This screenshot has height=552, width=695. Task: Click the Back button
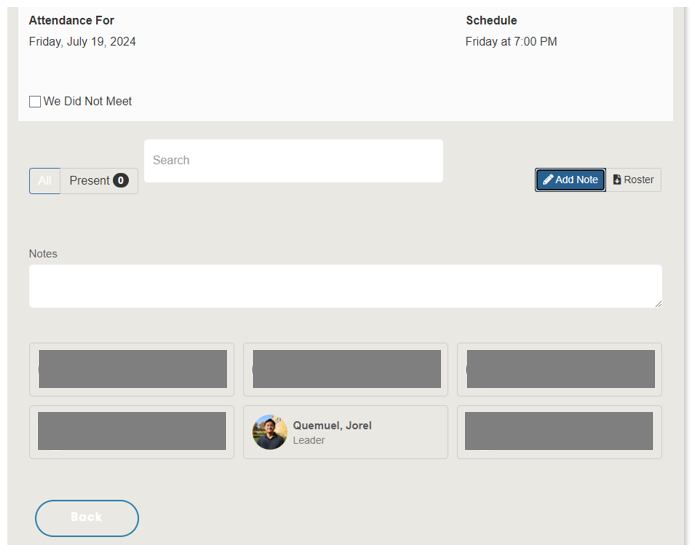(87, 518)
